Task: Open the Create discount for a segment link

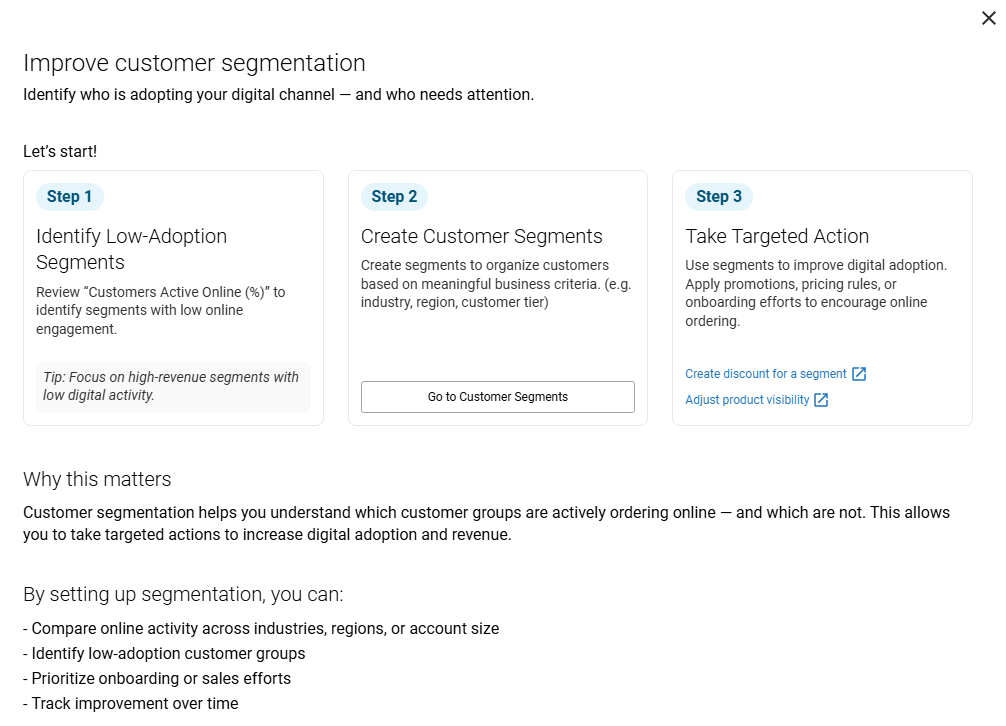Action: pyautogui.click(x=766, y=374)
